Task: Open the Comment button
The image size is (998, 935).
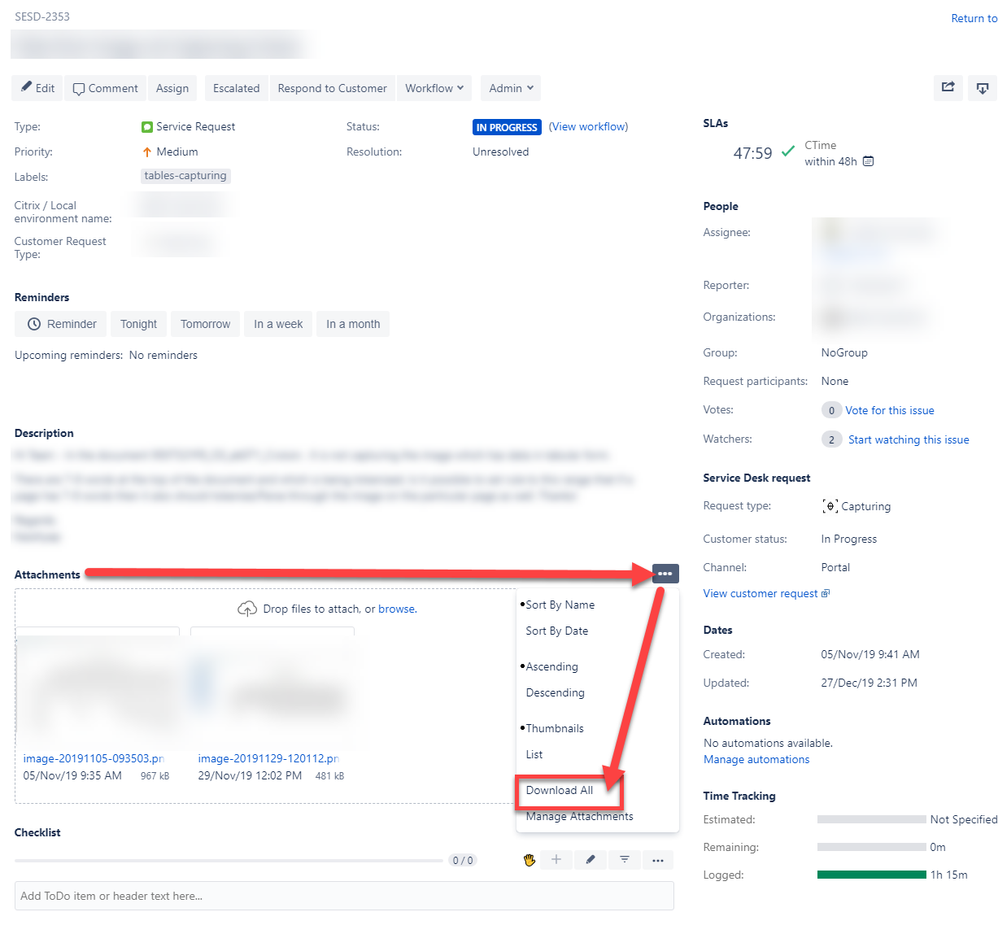Action: 105,88
